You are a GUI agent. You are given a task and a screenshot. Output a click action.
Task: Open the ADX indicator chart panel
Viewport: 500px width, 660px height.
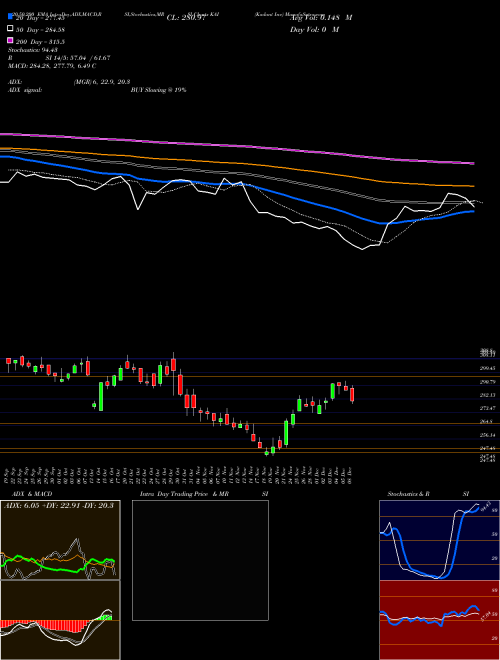[x=60, y=540]
